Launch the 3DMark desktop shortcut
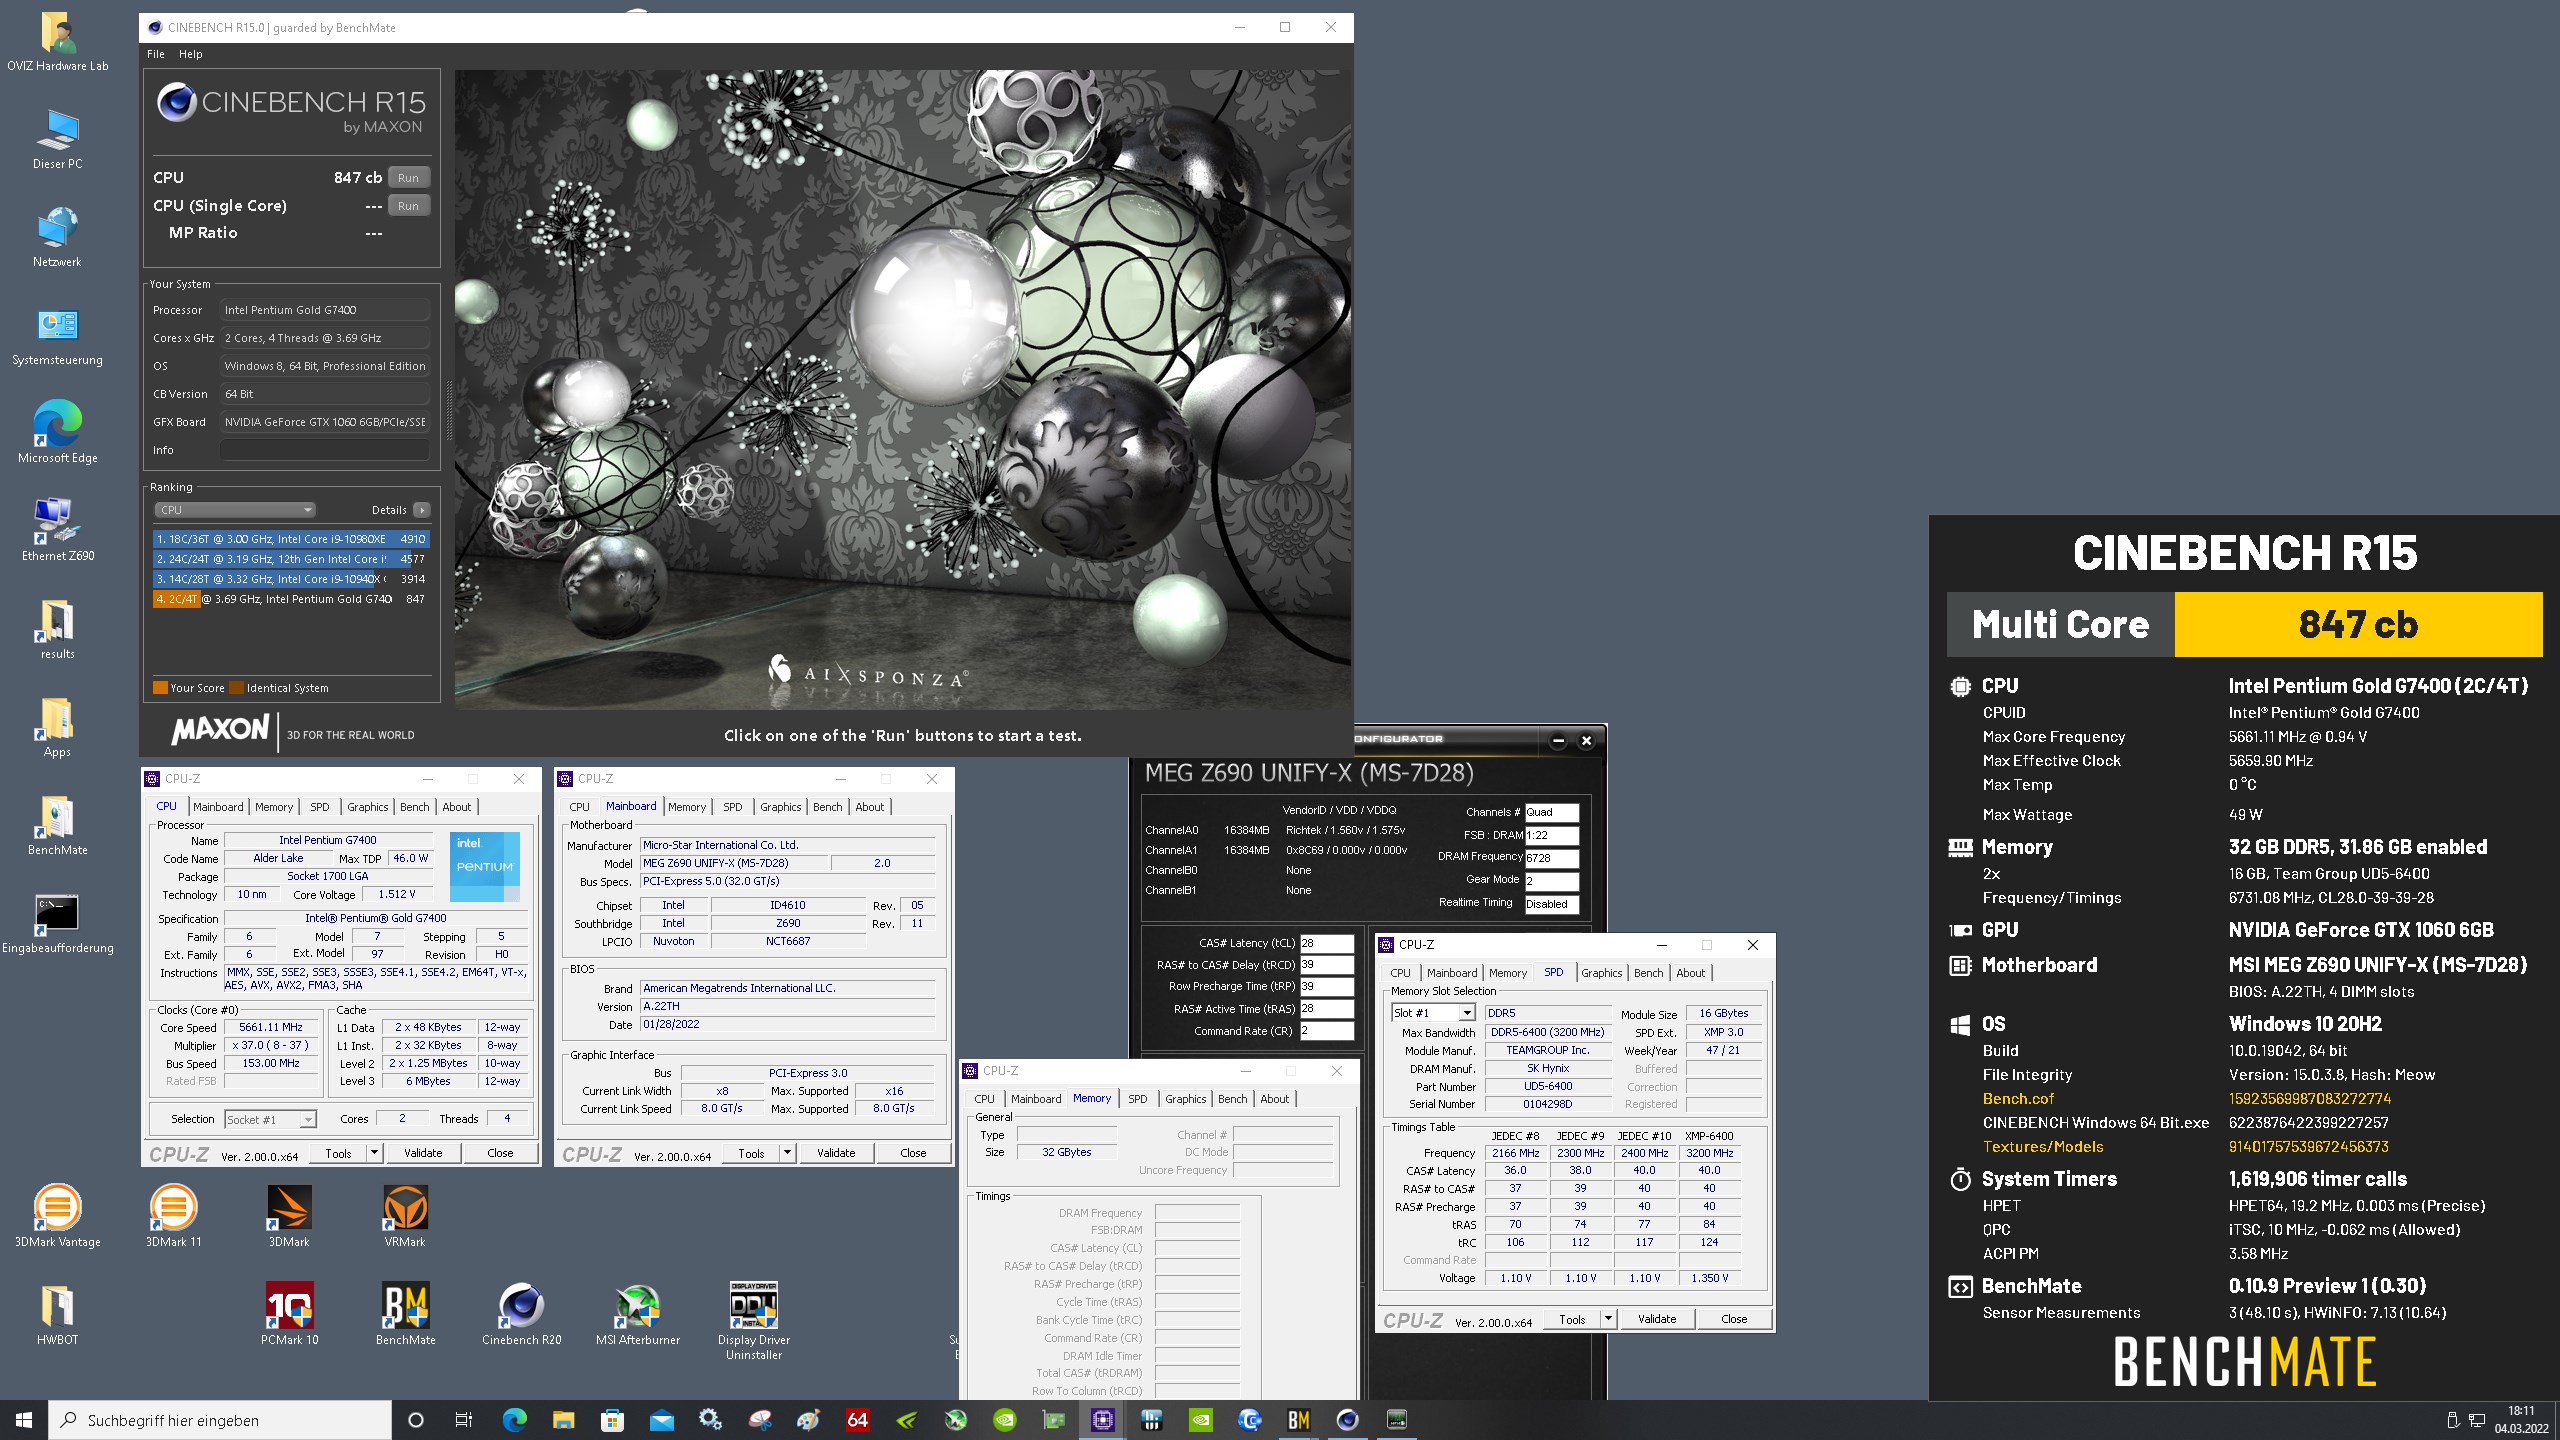The height and width of the screenshot is (1440, 2560). point(289,1216)
